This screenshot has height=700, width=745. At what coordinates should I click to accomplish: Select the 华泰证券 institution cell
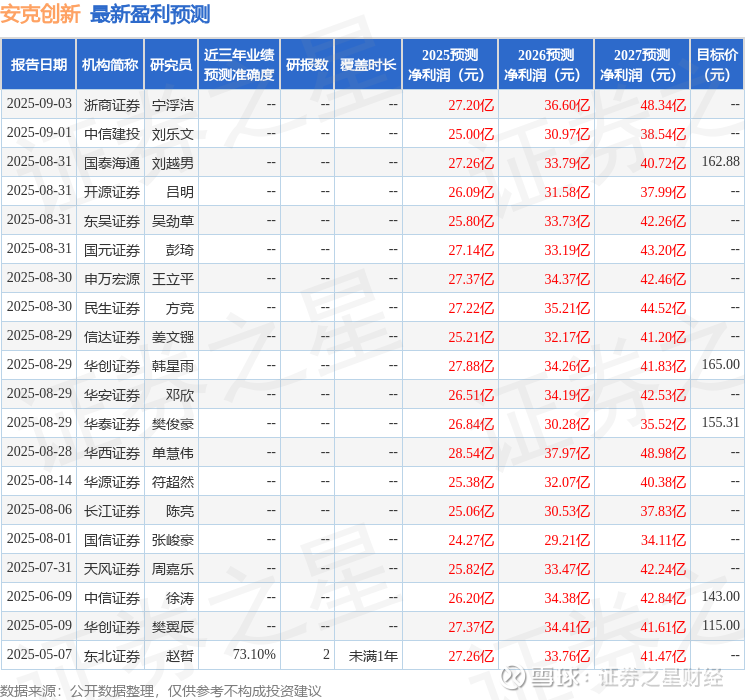[112, 424]
